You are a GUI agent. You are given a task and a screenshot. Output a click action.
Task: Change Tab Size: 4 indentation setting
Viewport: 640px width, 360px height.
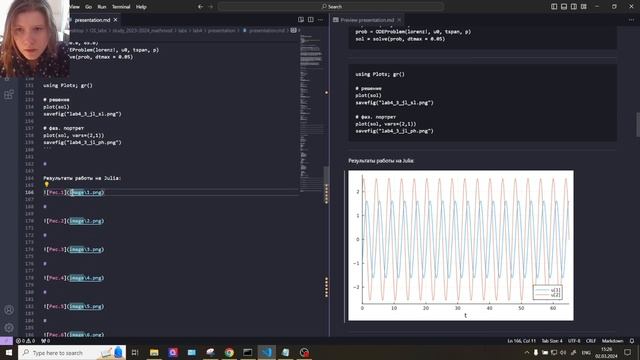point(552,341)
